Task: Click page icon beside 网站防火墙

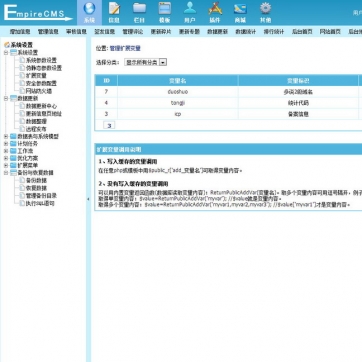Action: 22,91
